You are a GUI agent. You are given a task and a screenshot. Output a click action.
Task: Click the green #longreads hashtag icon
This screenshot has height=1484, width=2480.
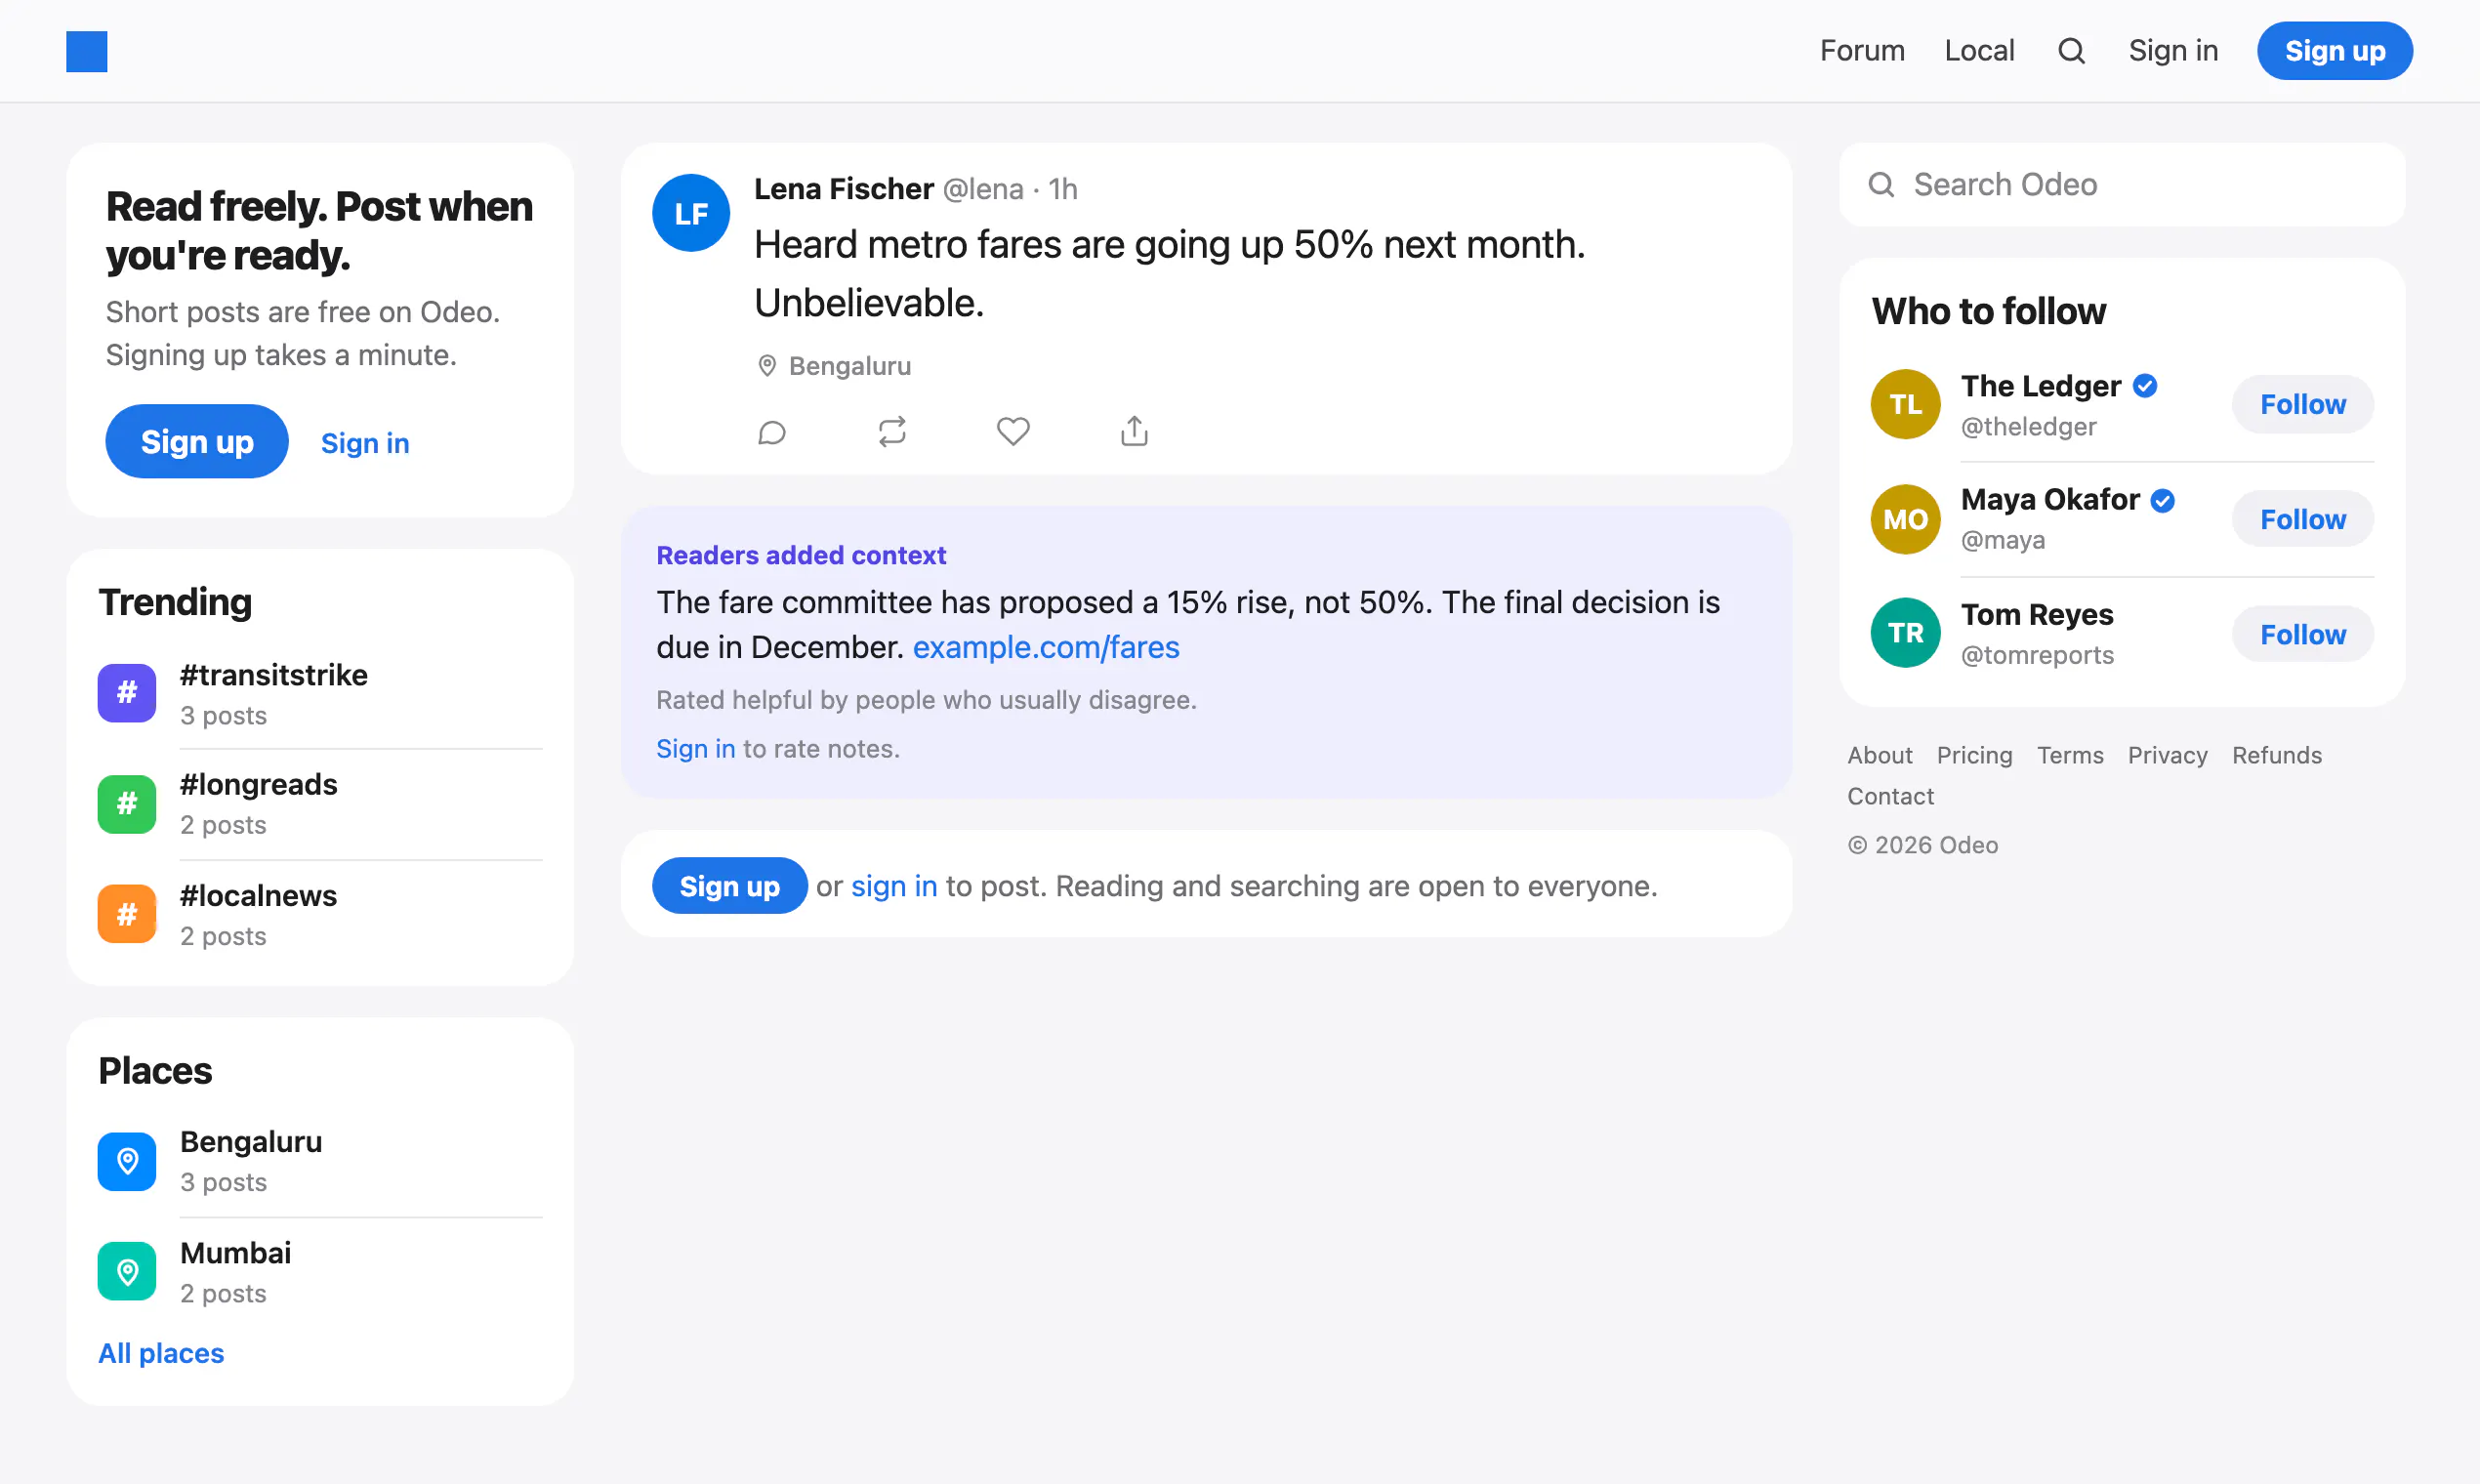coord(127,803)
